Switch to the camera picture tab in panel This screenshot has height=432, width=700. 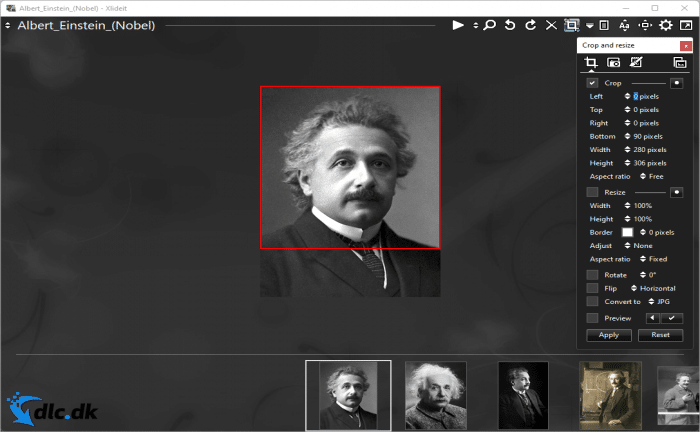coord(613,62)
